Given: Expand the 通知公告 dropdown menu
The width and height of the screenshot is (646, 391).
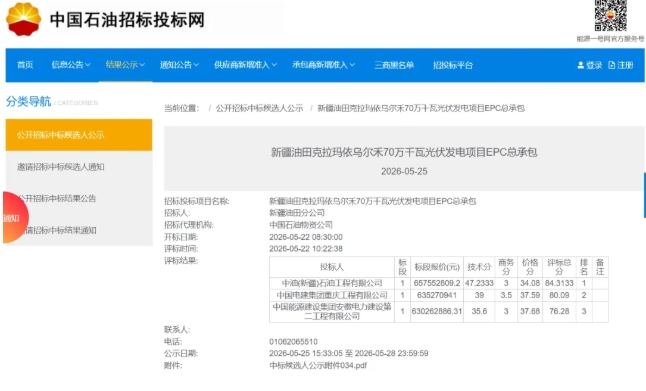Looking at the screenshot, I should [x=180, y=65].
